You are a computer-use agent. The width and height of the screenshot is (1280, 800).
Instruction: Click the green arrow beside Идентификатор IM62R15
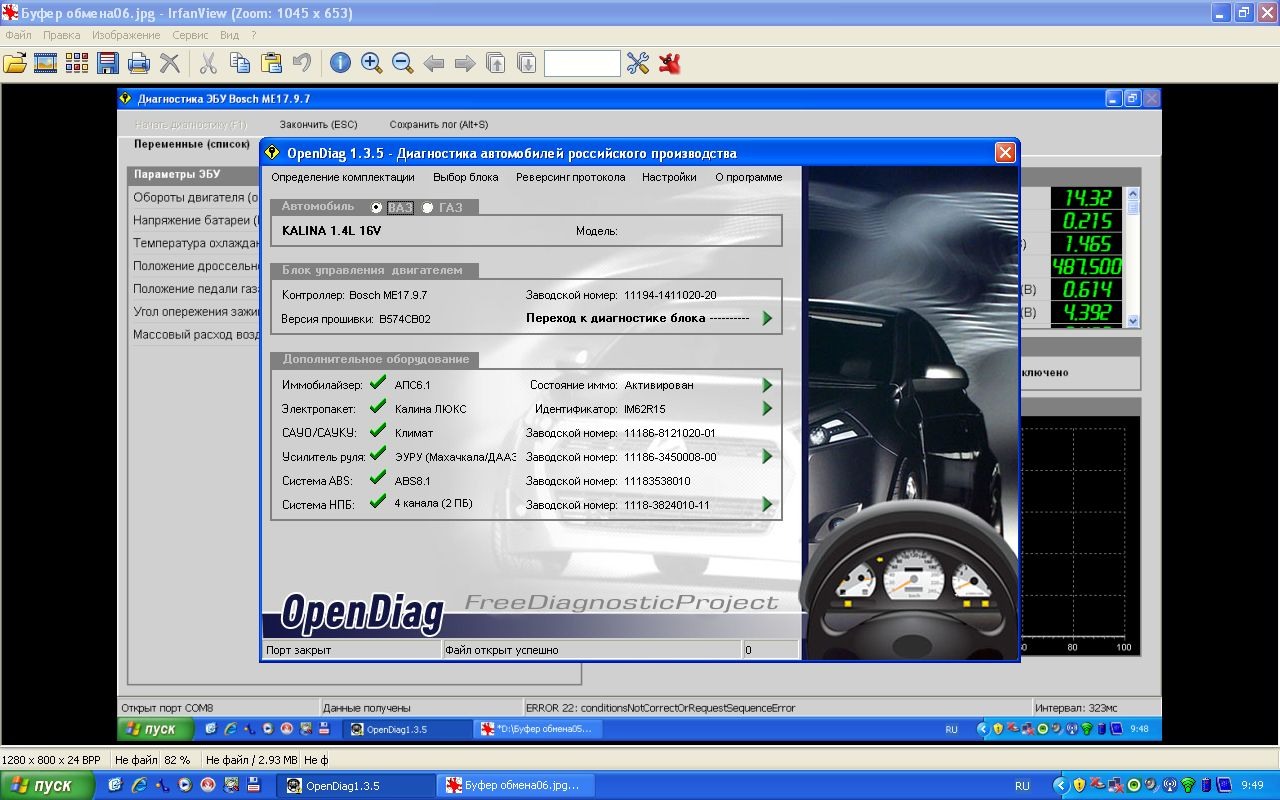767,409
